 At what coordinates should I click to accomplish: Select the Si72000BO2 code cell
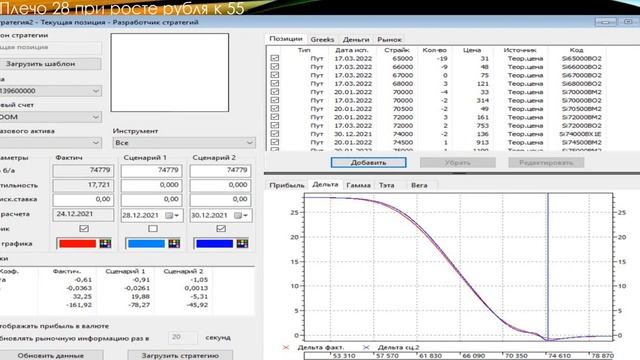tap(581, 126)
